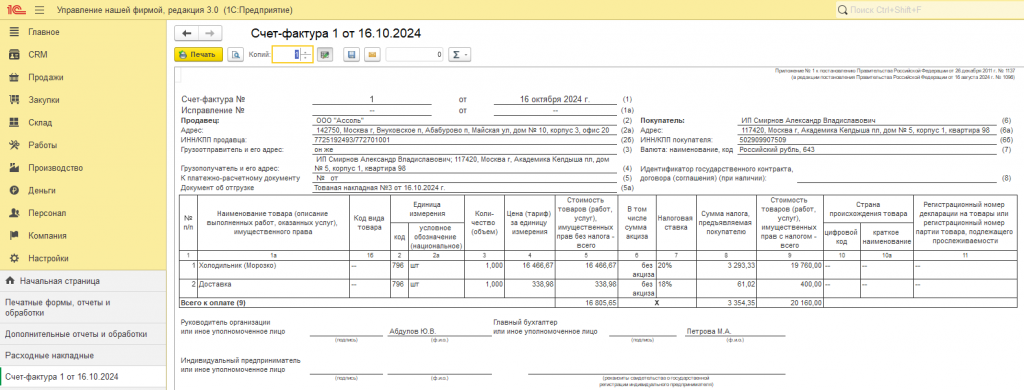Image resolution: width=1024 pixels, height=390 pixels.
Task: Save the invoice using the floppy disk icon
Action: (351, 55)
